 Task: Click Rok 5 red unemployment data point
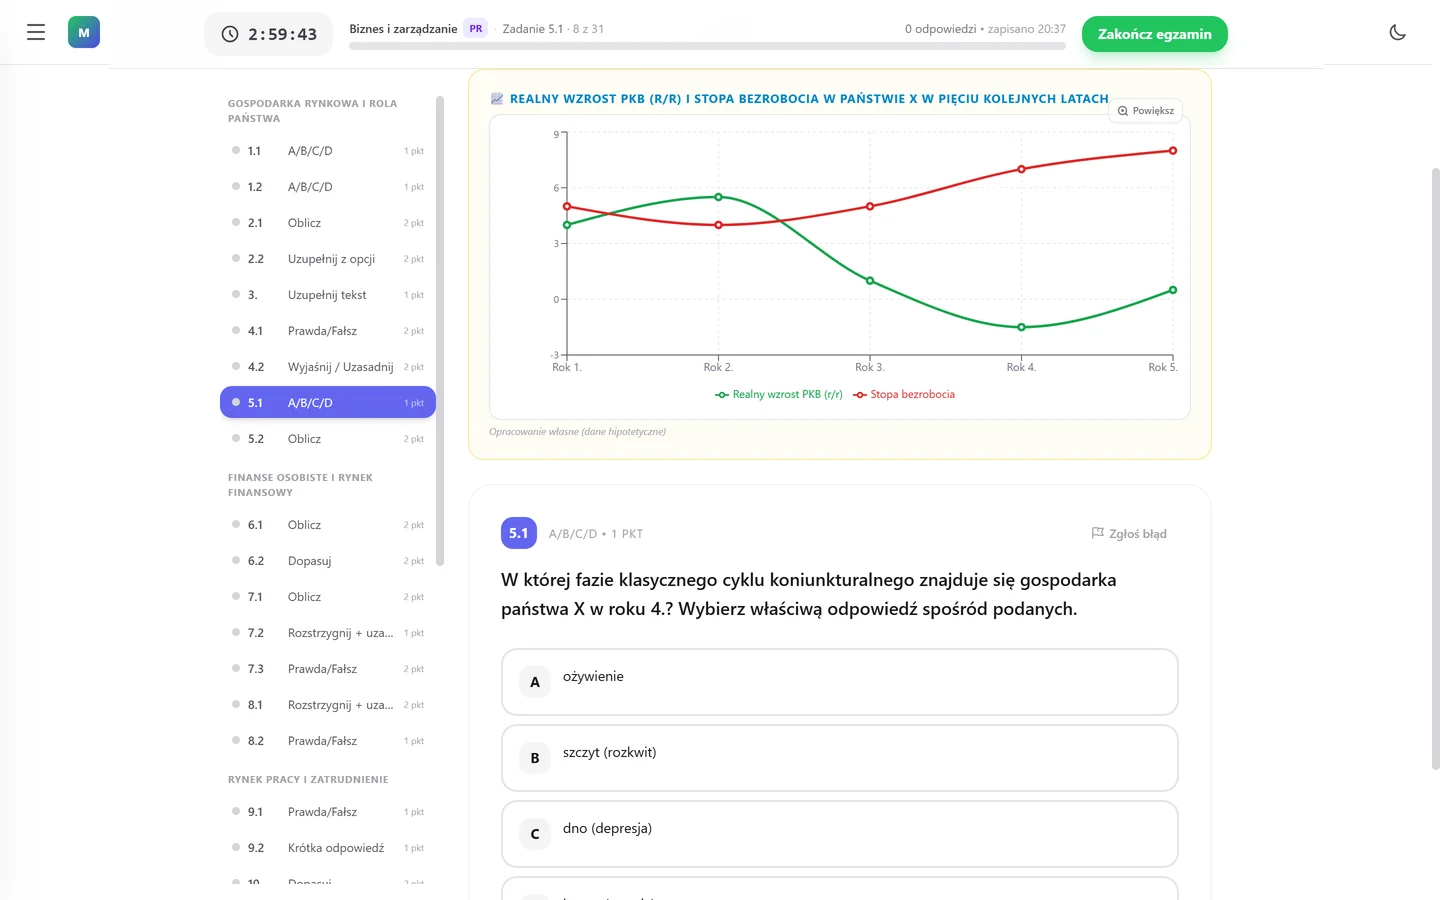tap(1173, 151)
